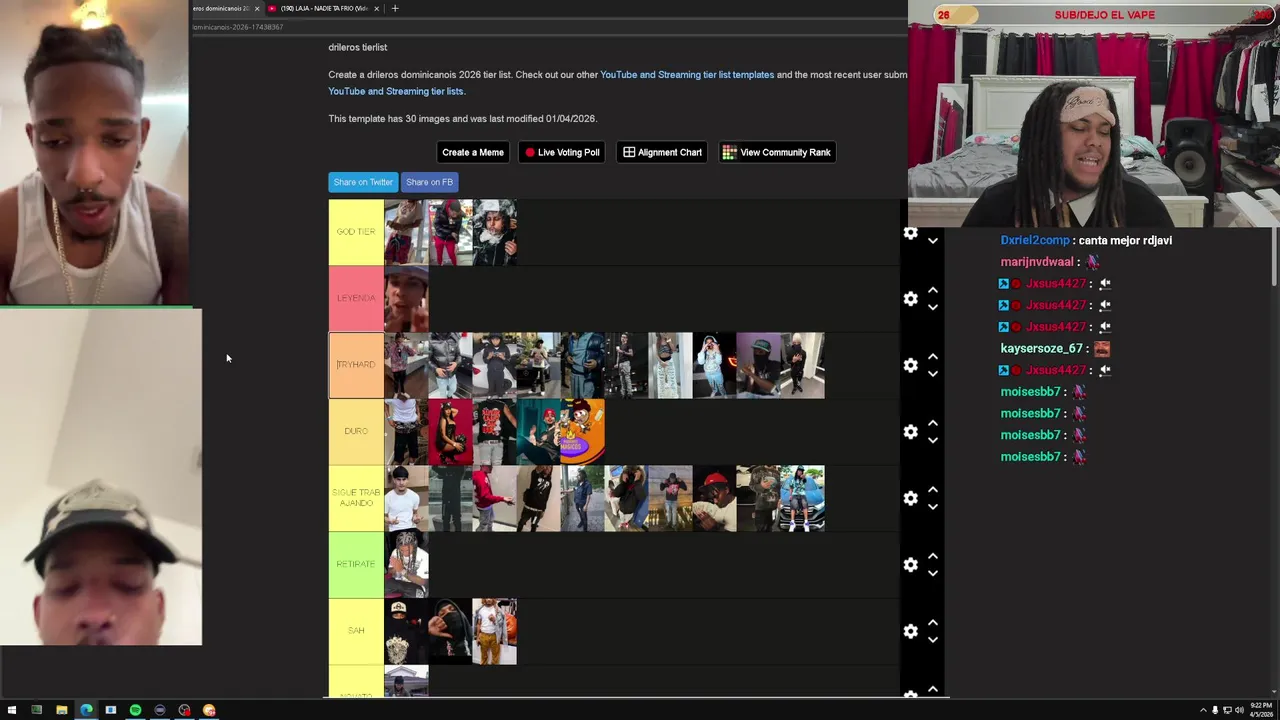Pick the white t-shirt thumbnail in SIGUE TRABAJANDO row
This screenshot has height=720, width=1280.
(406, 498)
